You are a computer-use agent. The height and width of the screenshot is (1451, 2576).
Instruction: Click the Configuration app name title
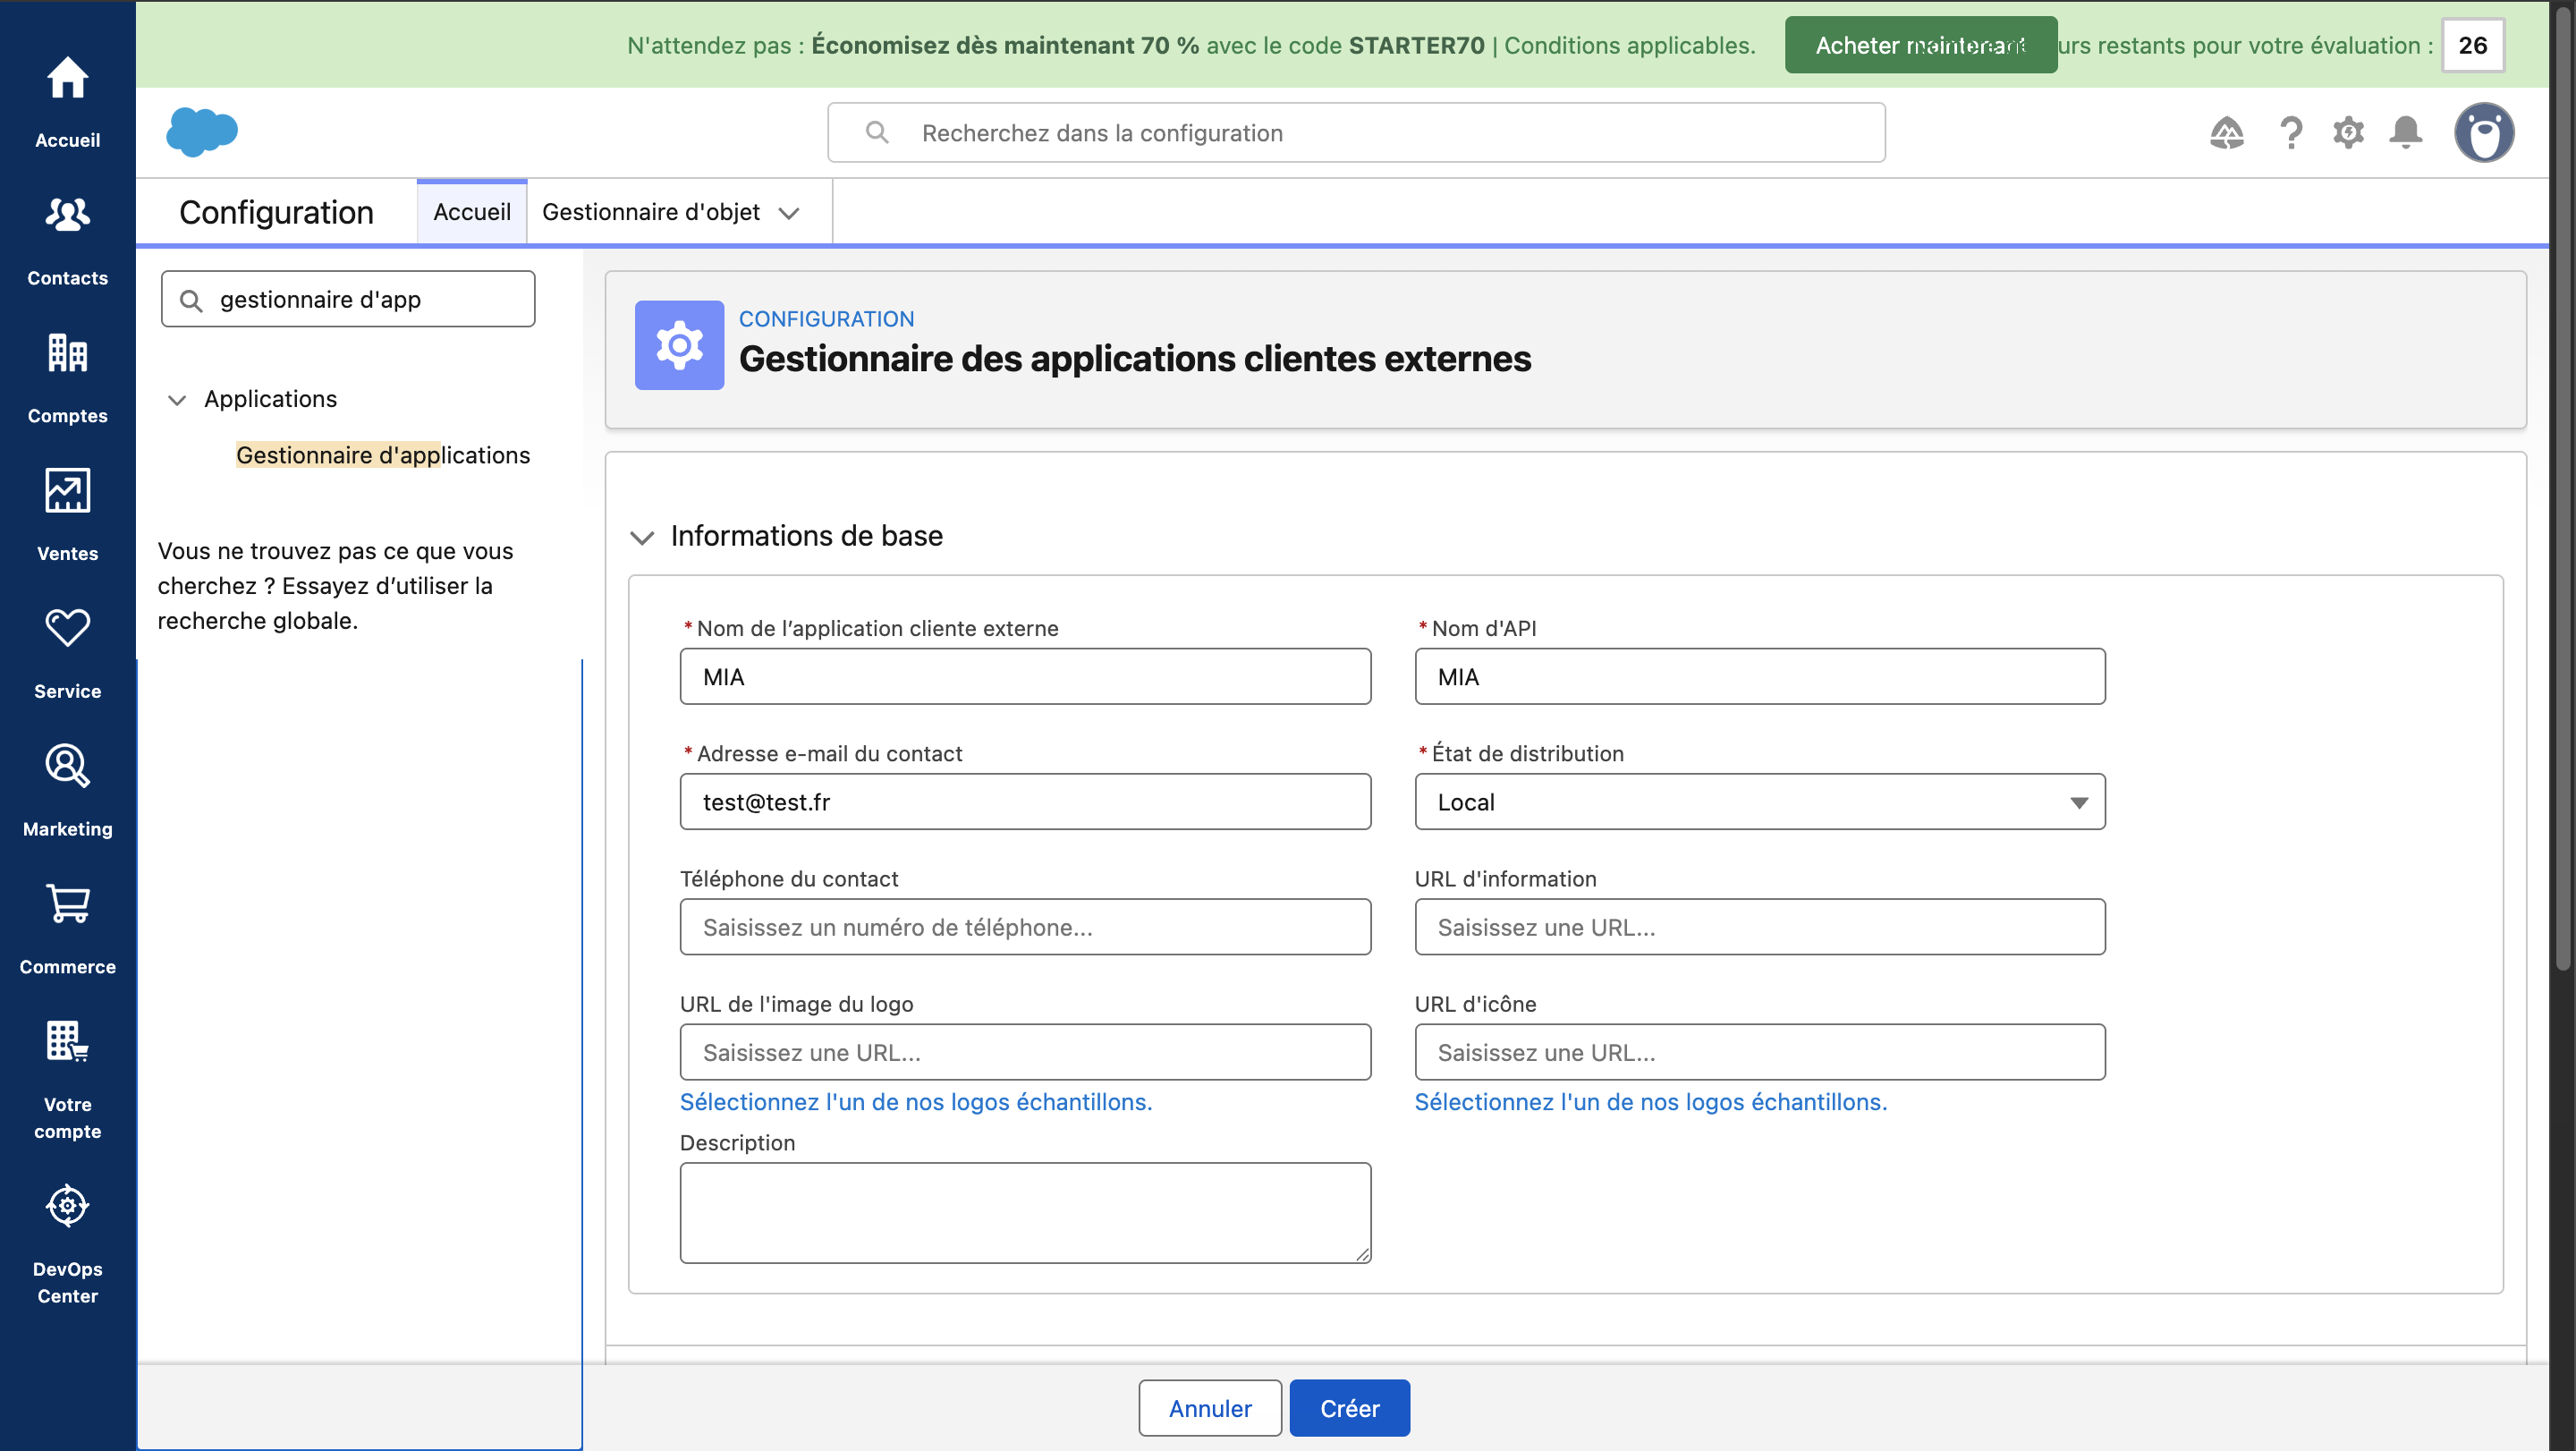tap(276, 212)
